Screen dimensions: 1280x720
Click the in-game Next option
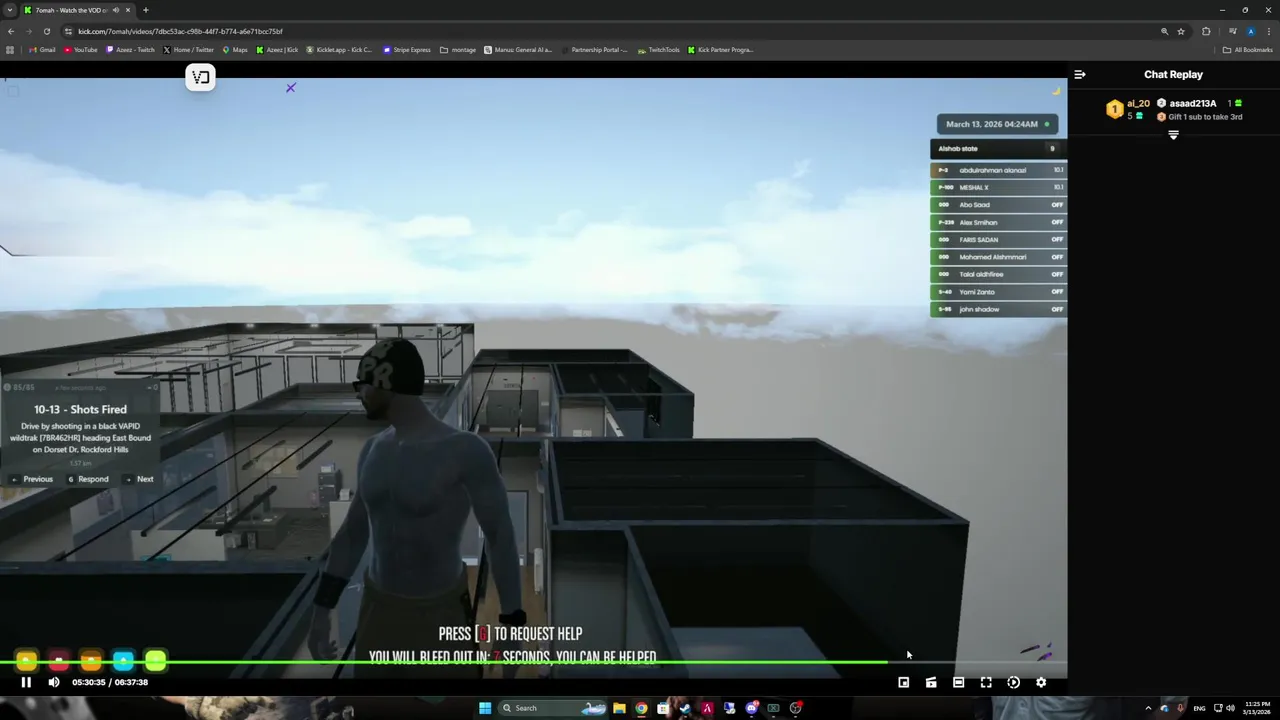tap(145, 479)
